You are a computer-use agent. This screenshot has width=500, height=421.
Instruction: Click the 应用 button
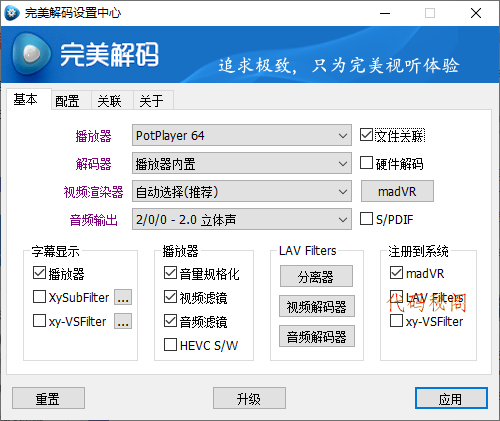451,398
